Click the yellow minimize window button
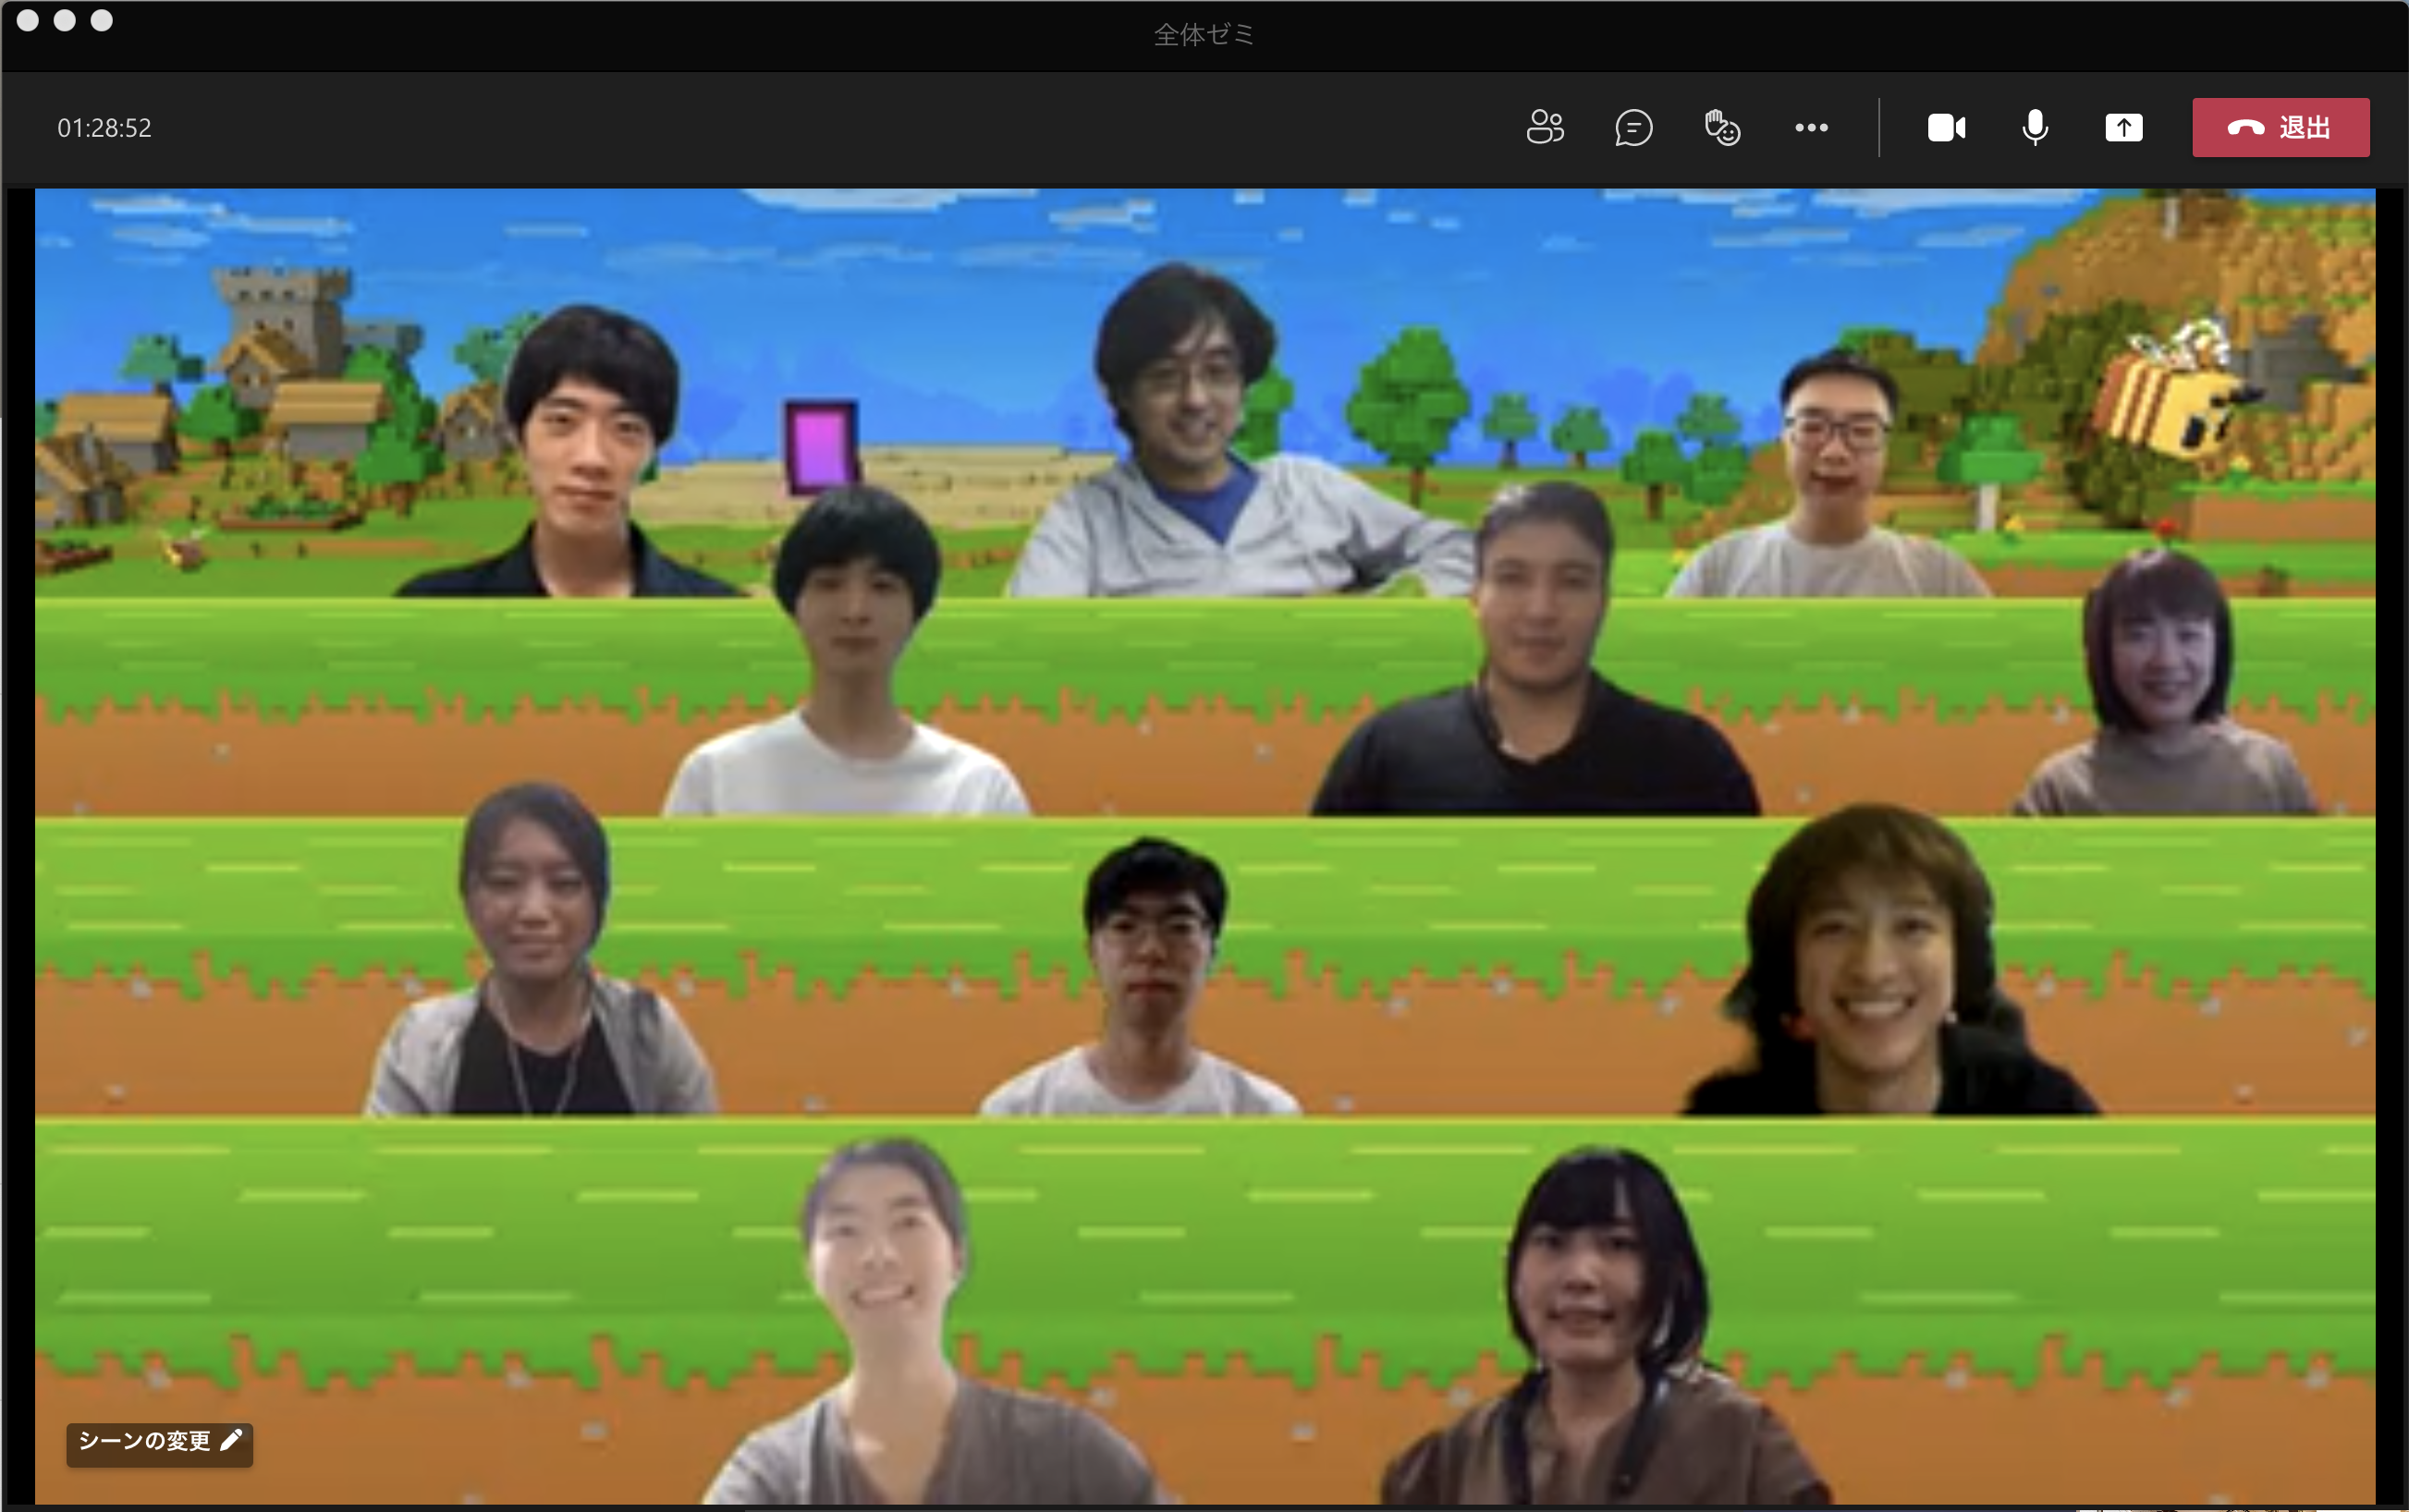Screen dimensions: 2409x1512 point(65,20)
